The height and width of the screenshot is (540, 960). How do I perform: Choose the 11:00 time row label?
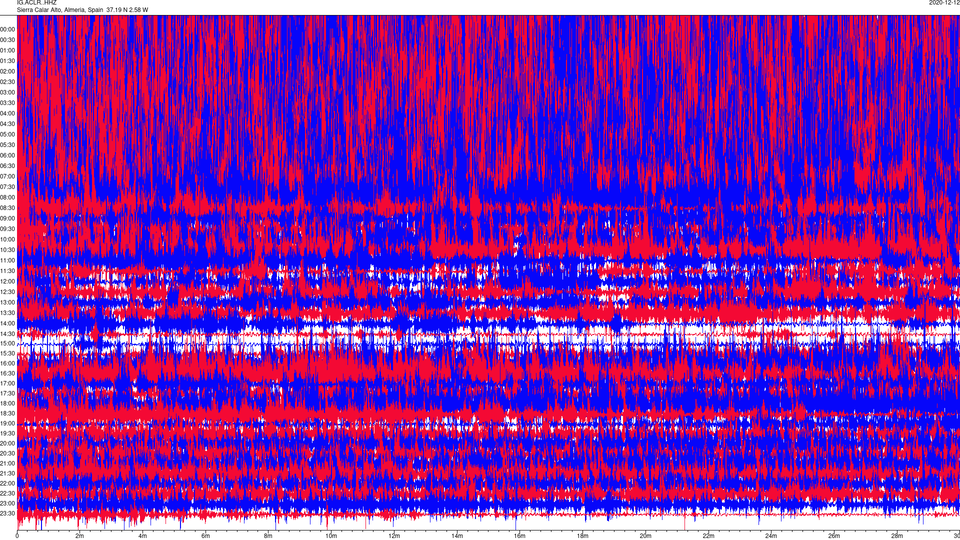(x=8, y=260)
